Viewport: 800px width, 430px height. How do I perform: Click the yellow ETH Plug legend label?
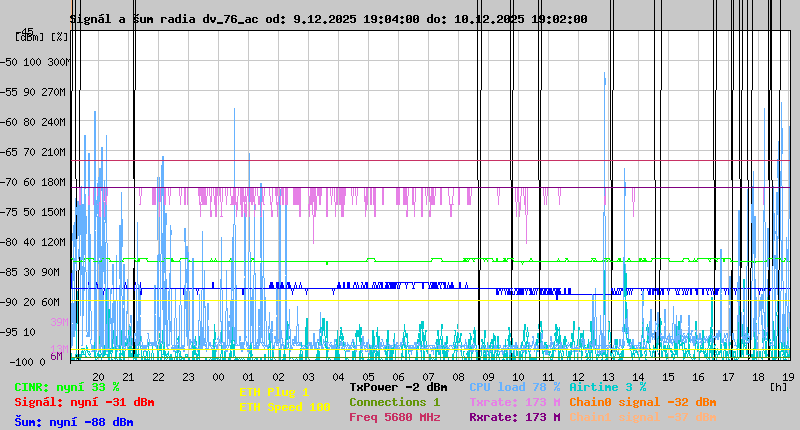274,392
